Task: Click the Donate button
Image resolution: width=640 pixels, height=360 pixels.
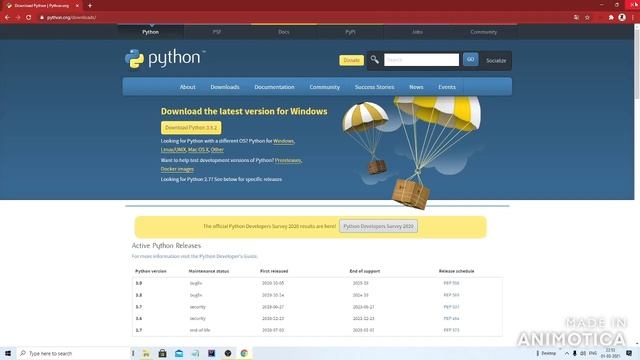Action: 351,60
